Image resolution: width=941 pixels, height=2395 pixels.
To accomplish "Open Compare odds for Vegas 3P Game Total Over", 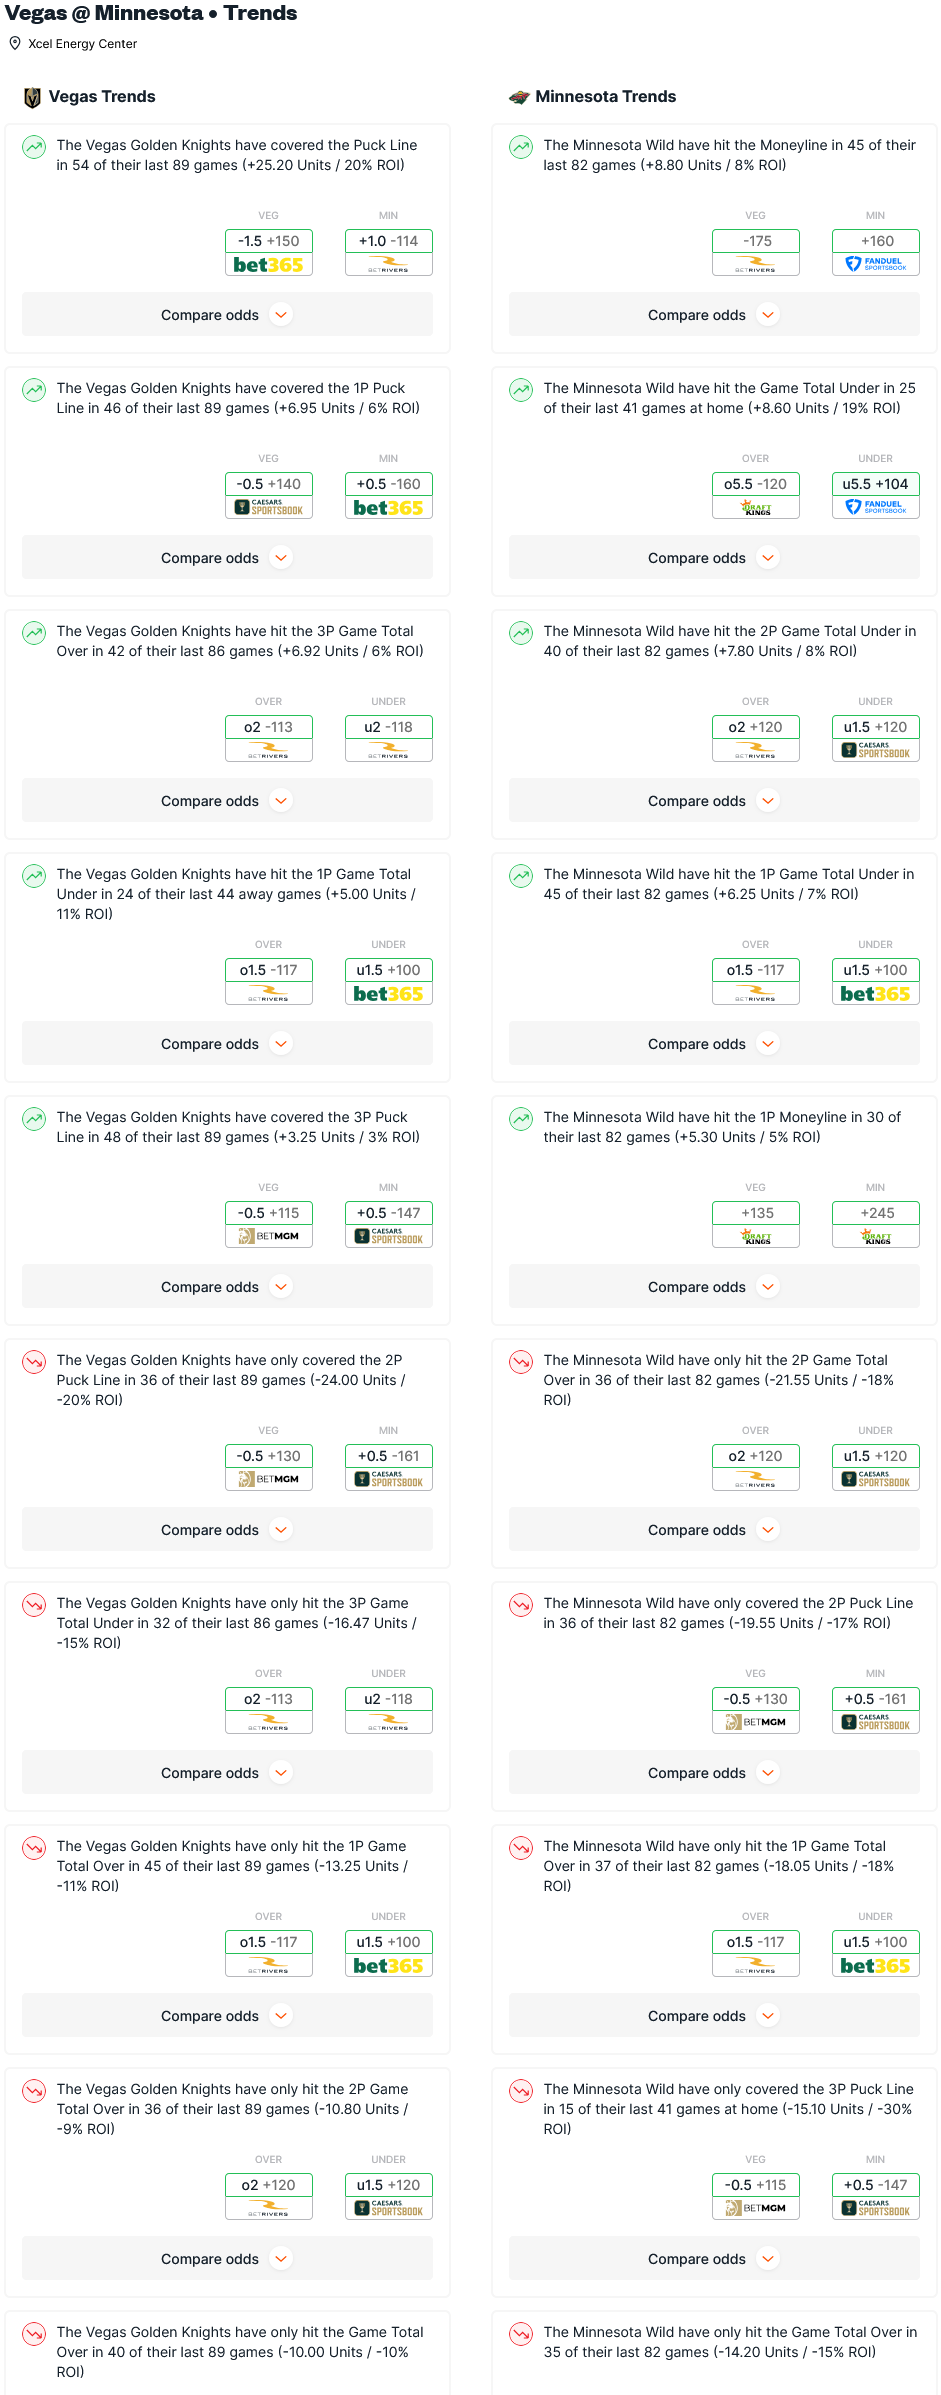I will point(227,801).
